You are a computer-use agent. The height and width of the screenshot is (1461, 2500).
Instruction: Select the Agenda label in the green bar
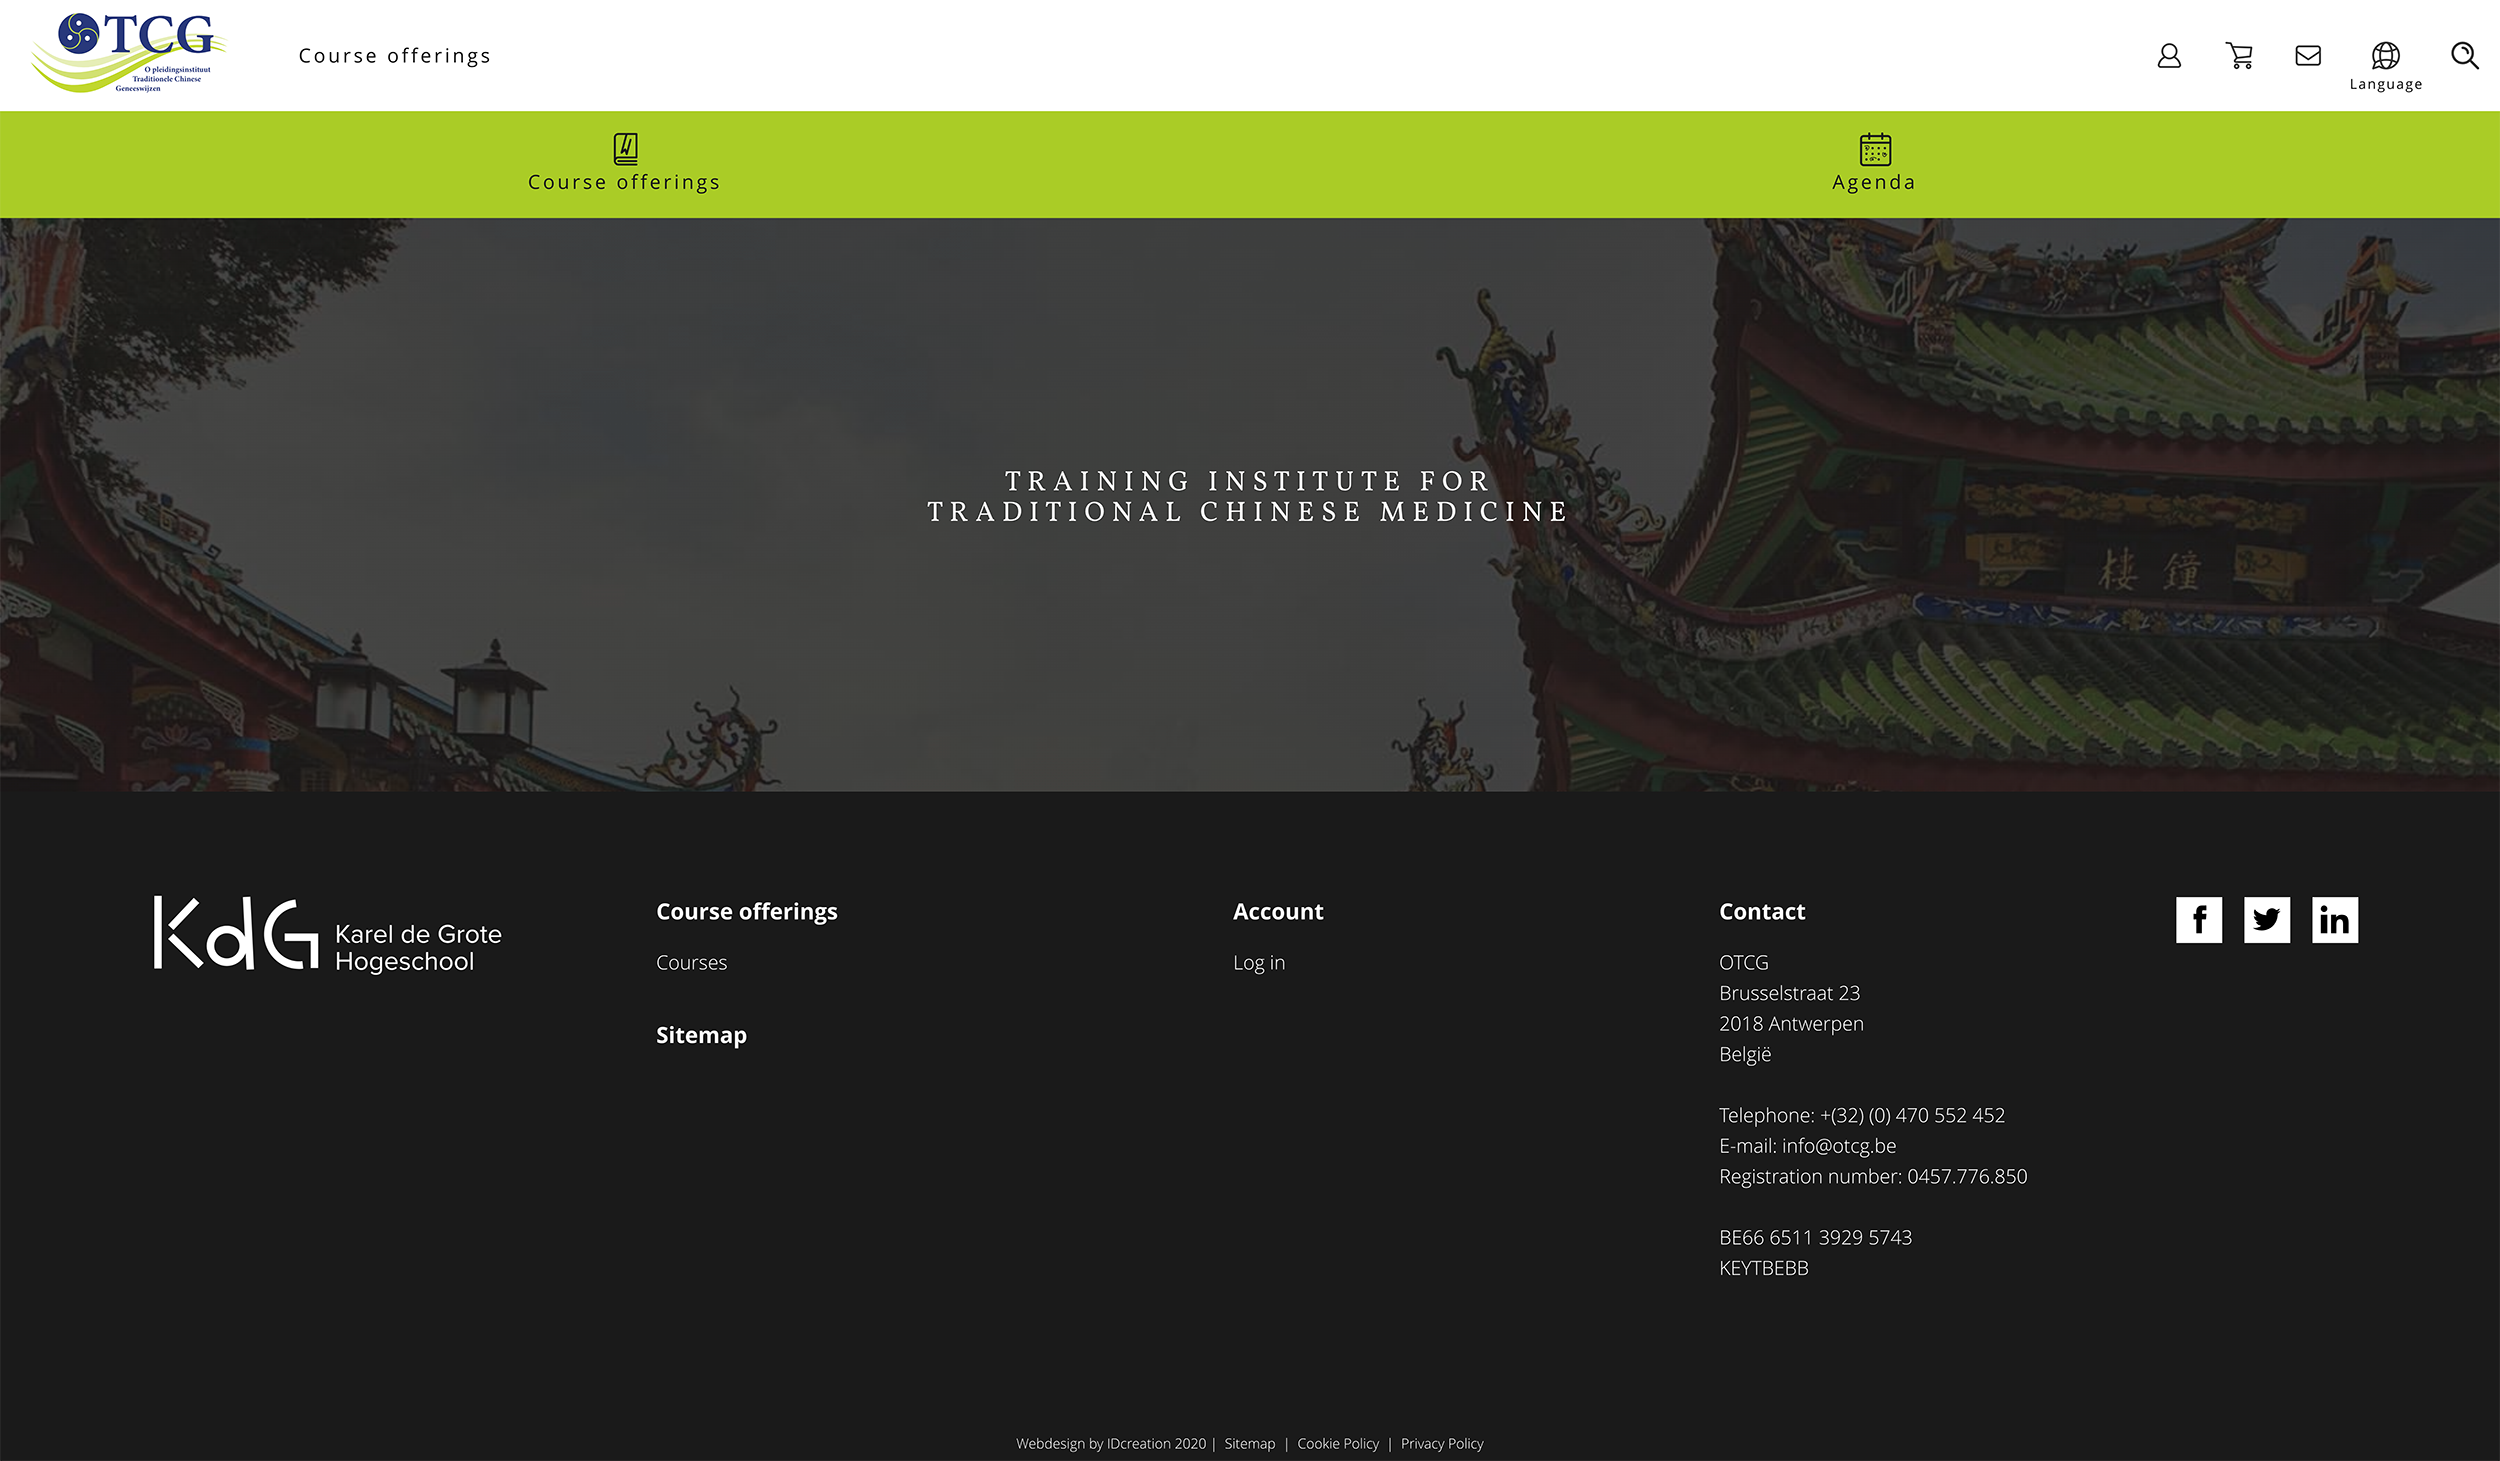pyautogui.click(x=1873, y=183)
